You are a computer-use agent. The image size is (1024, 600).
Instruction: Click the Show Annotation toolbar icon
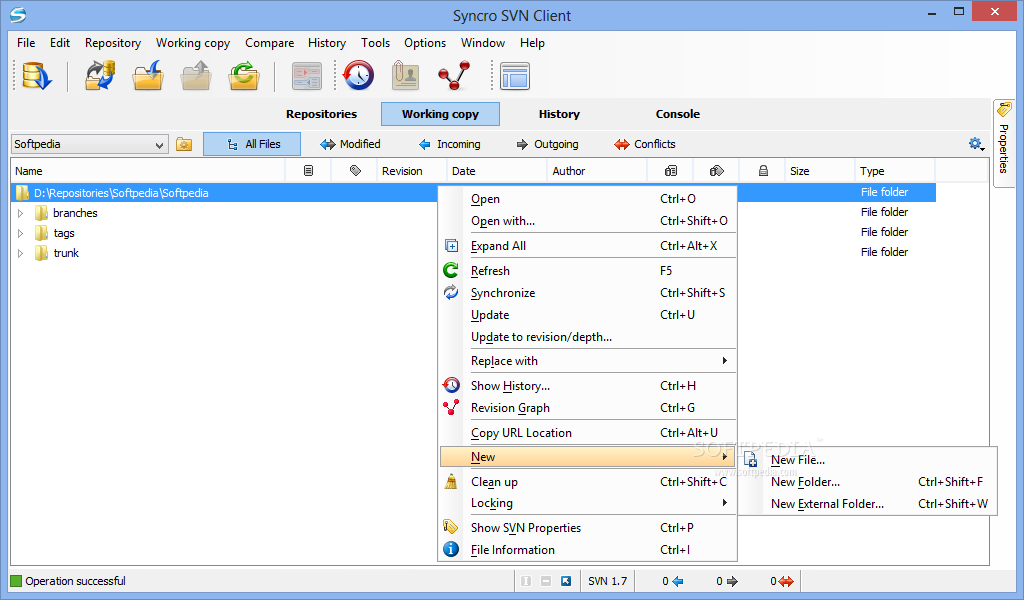point(406,76)
